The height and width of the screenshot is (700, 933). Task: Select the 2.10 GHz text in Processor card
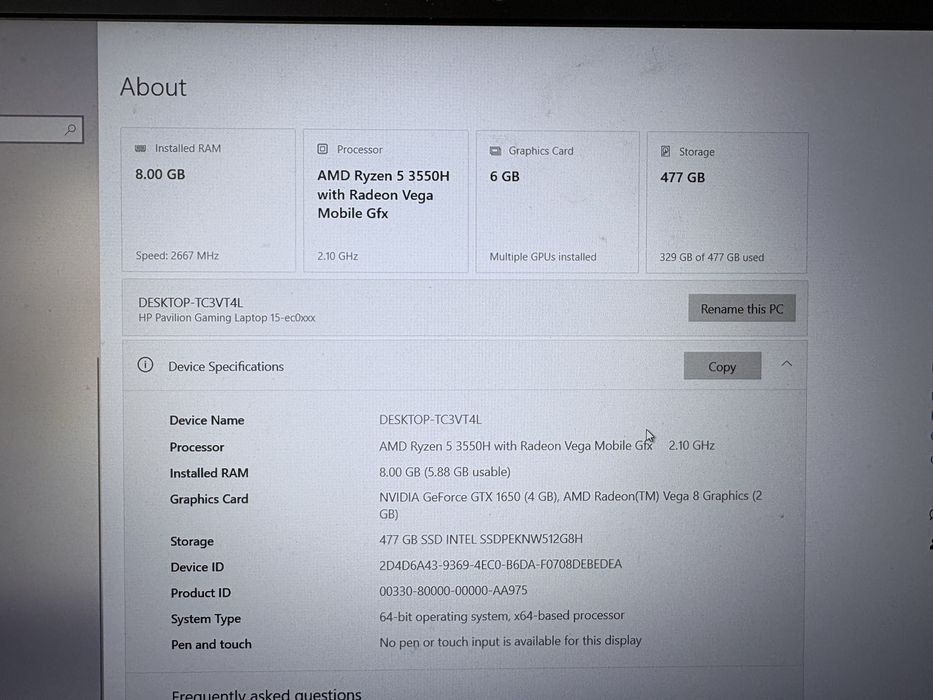click(337, 256)
